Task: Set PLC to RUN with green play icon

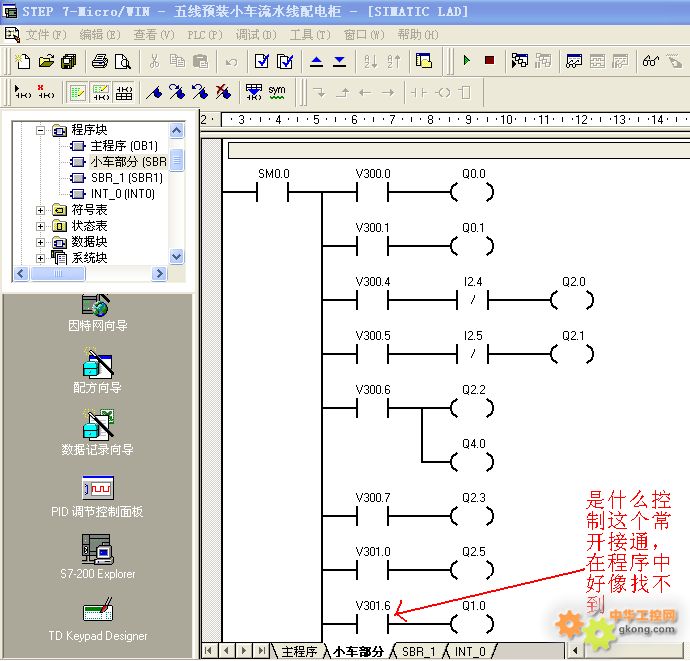Action: click(x=466, y=60)
